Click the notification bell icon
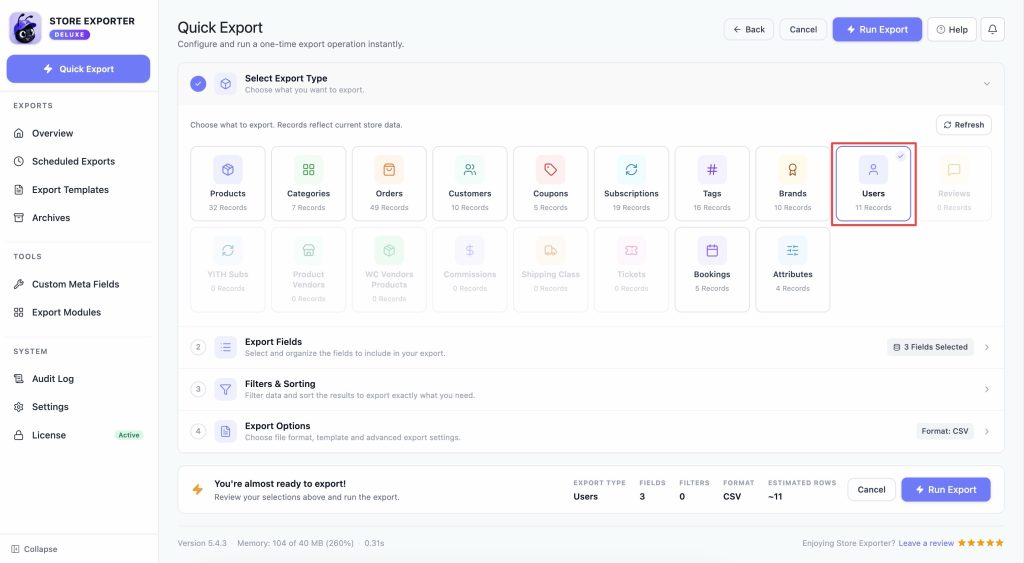The height and width of the screenshot is (563, 1024). [x=992, y=29]
